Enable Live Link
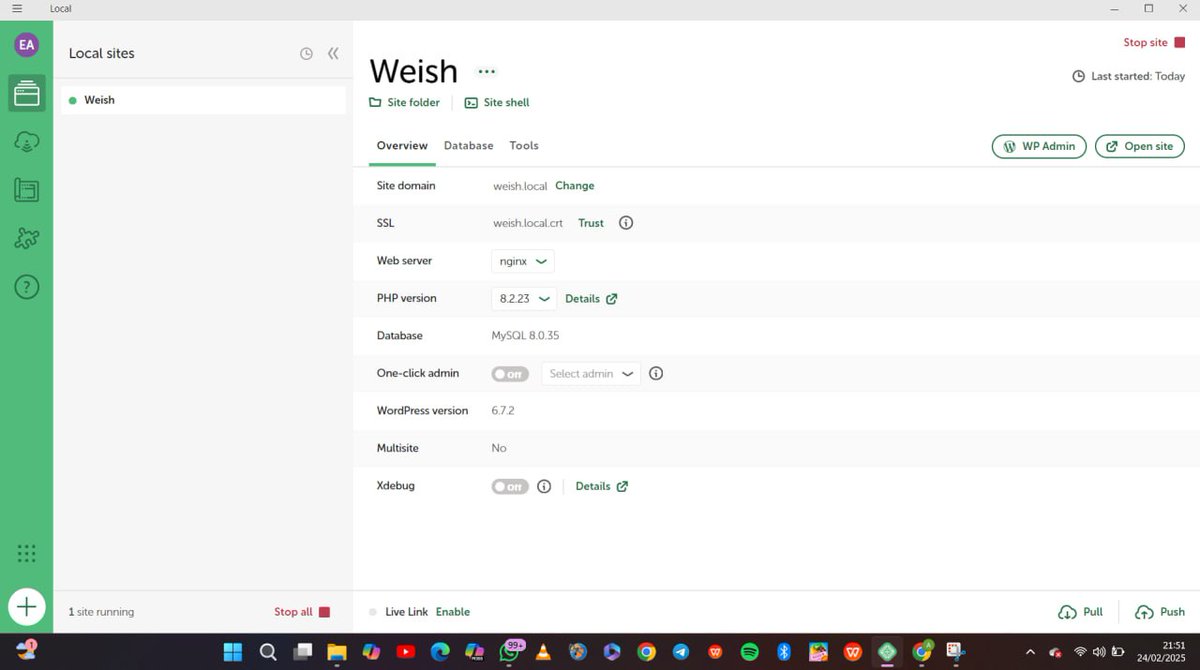 (453, 612)
